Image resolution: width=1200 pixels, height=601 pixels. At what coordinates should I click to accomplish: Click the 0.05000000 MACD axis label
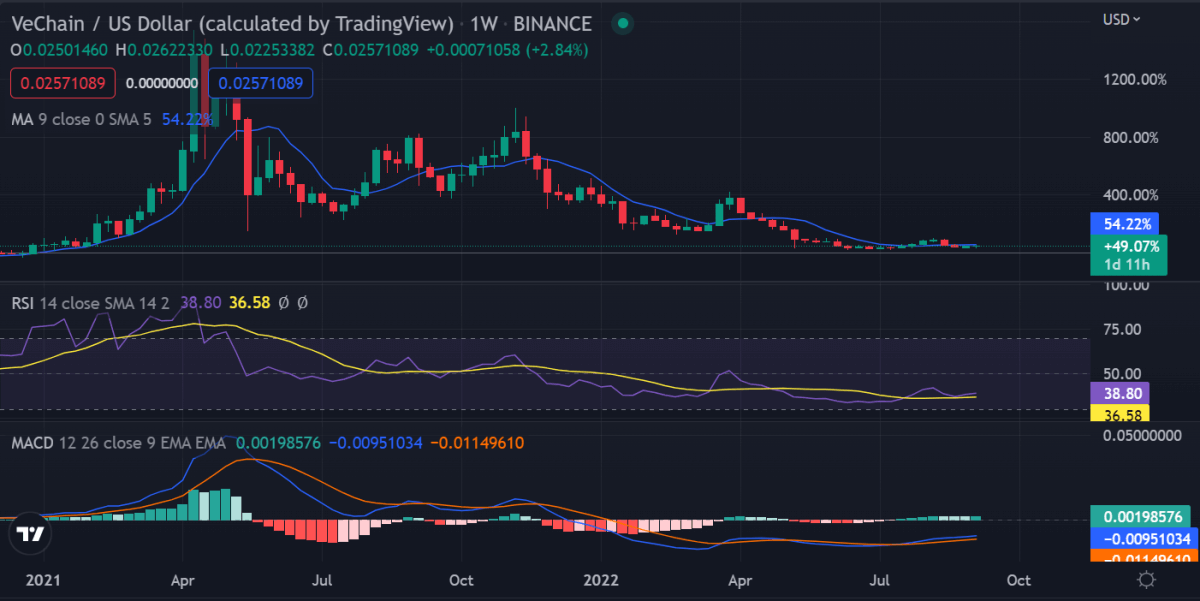pyautogui.click(x=1141, y=435)
